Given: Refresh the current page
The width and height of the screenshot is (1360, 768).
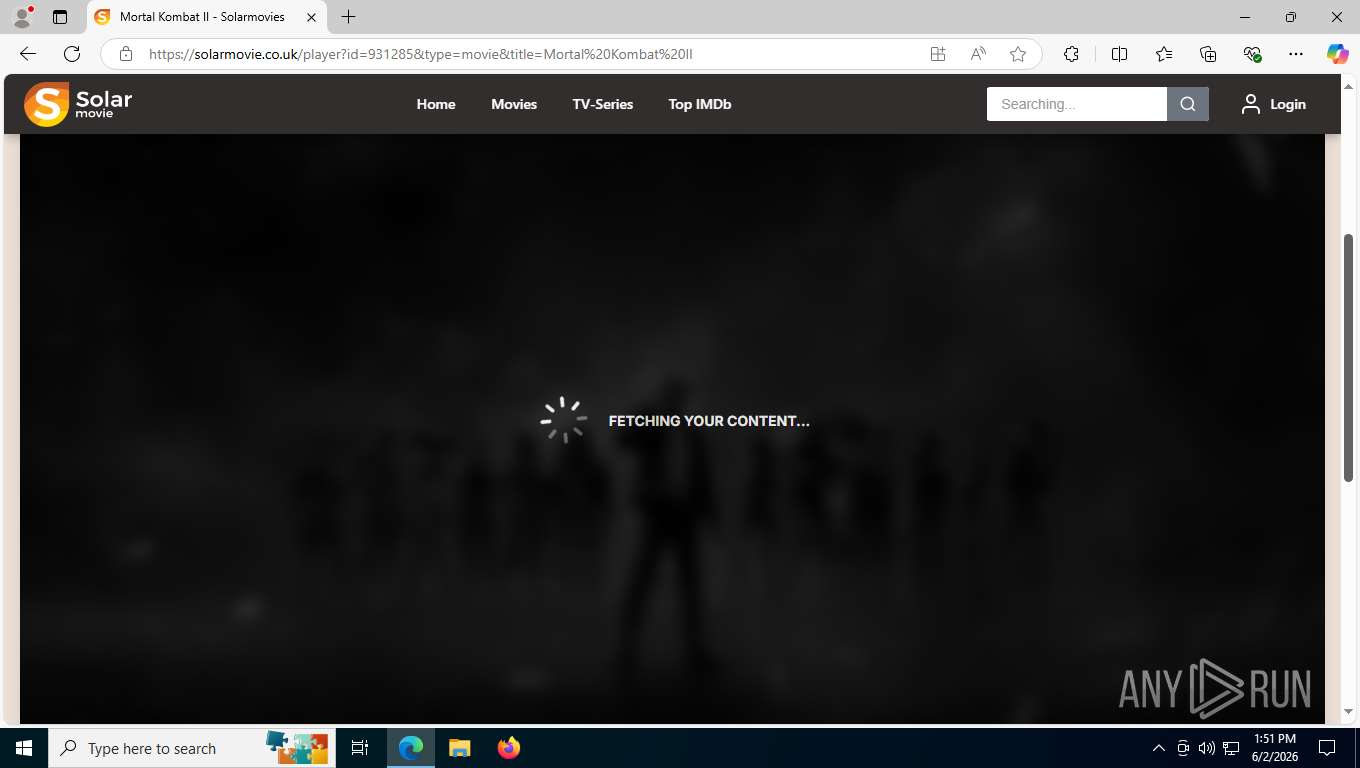Looking at the screenshot, I should tap(72, 54).
